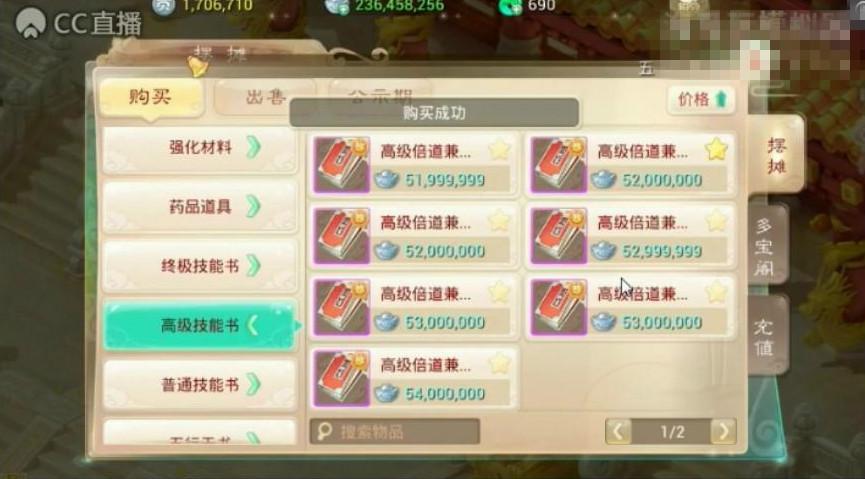Expand the 药品道具 category
The width and height of the screenshot is (865, 479).
pyautogui.click(x=200, y=207)
